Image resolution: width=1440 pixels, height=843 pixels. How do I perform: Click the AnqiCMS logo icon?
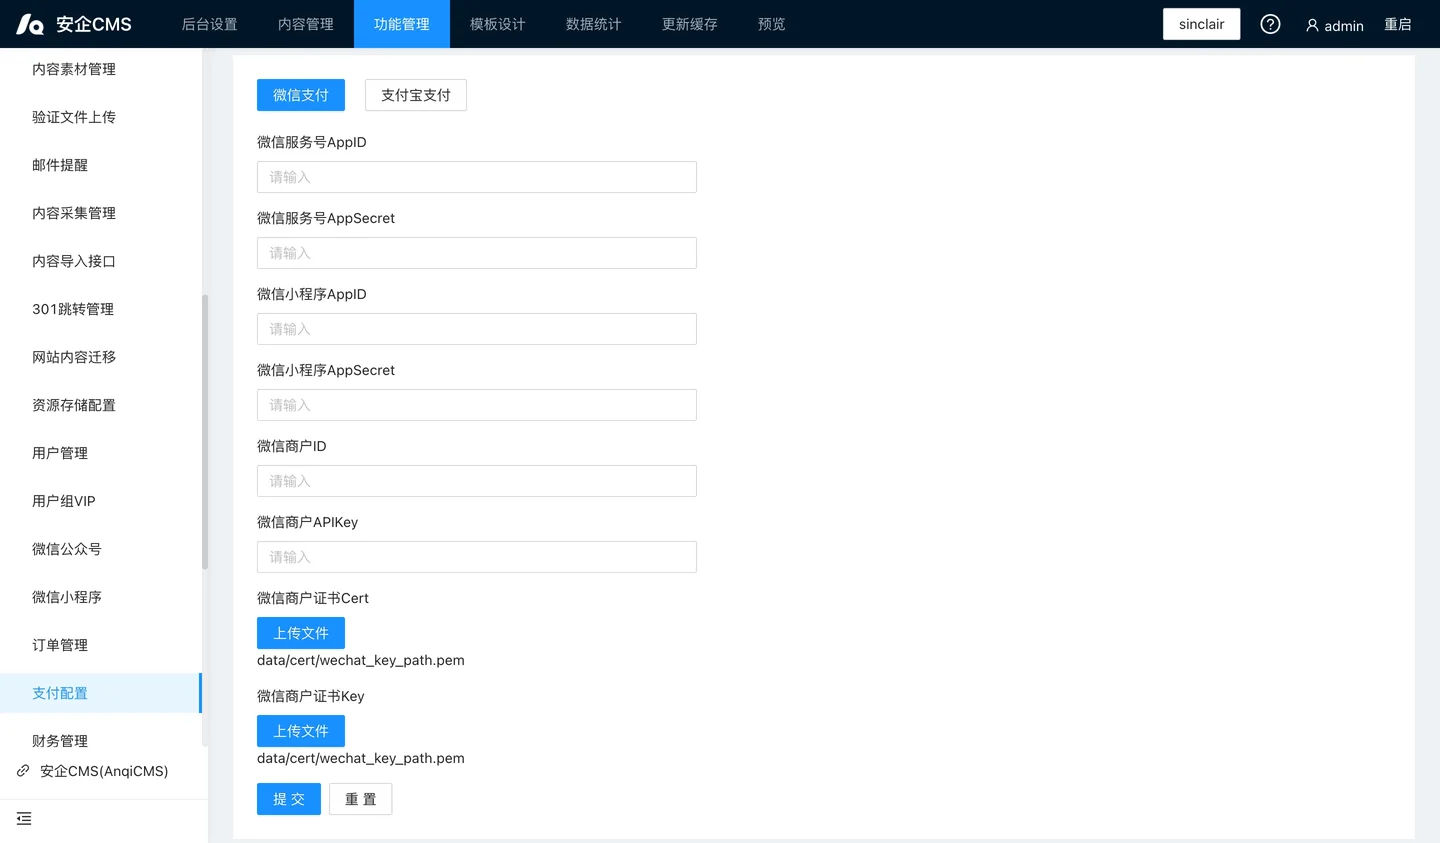(30, 24)
